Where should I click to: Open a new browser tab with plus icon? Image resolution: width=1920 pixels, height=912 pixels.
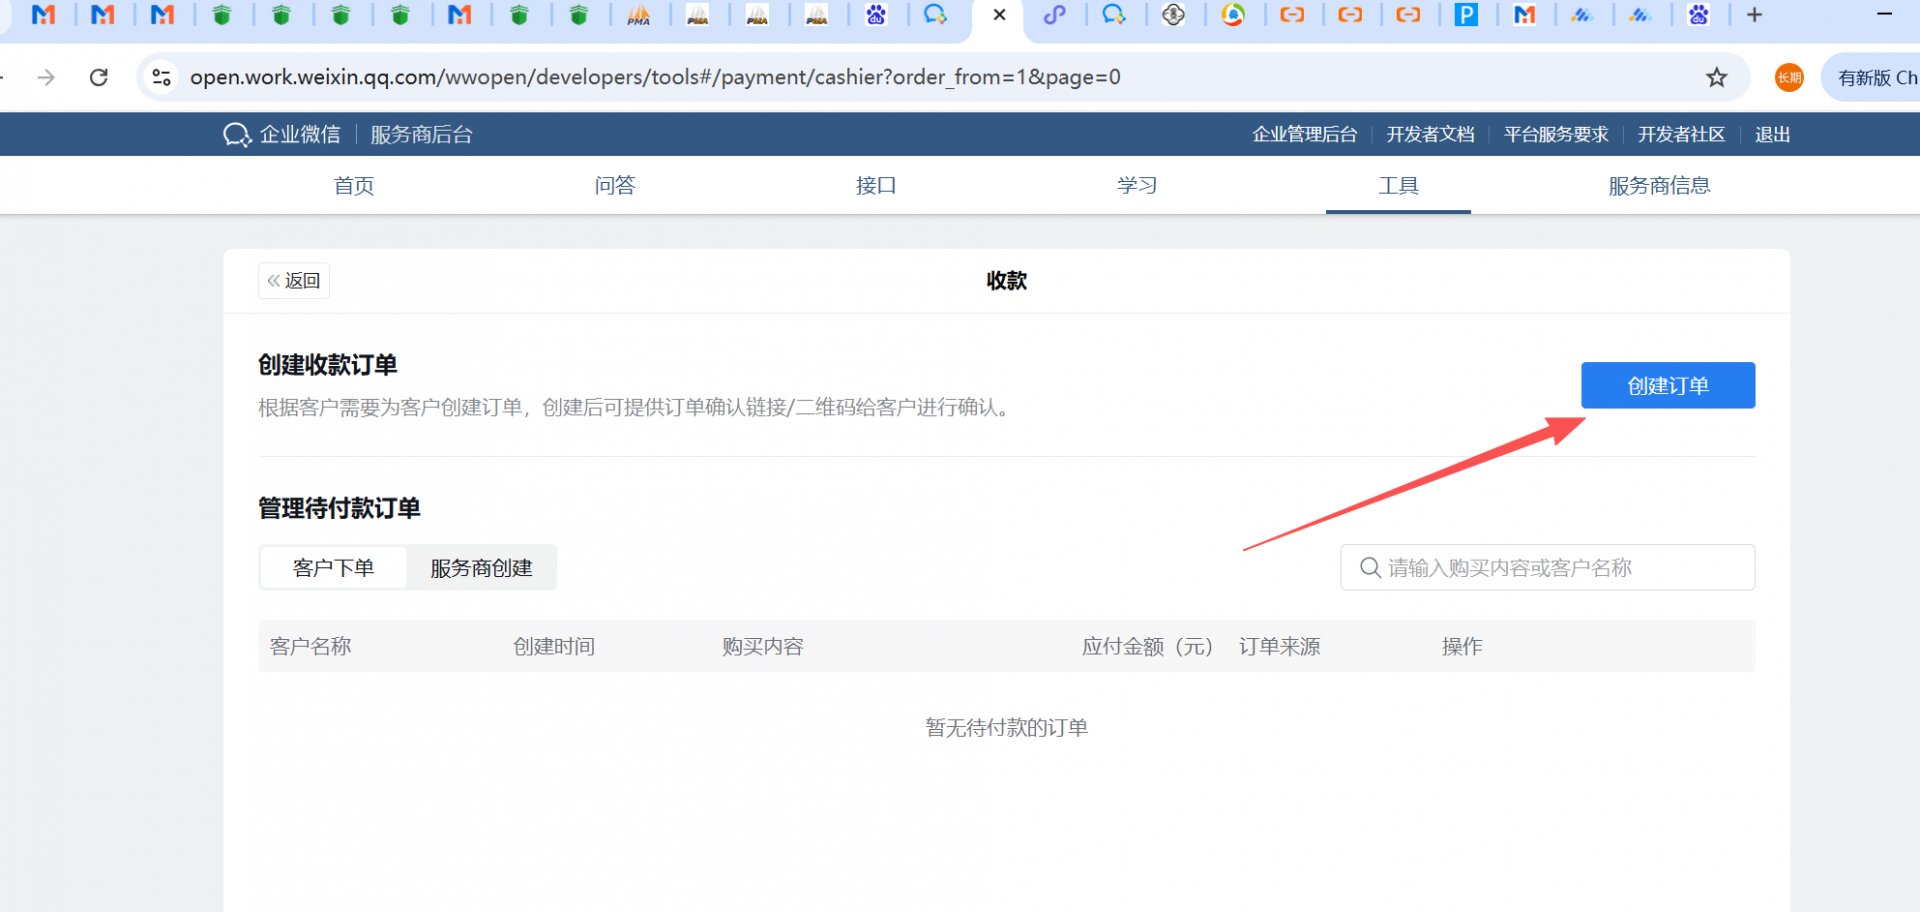coord(1754,15)
